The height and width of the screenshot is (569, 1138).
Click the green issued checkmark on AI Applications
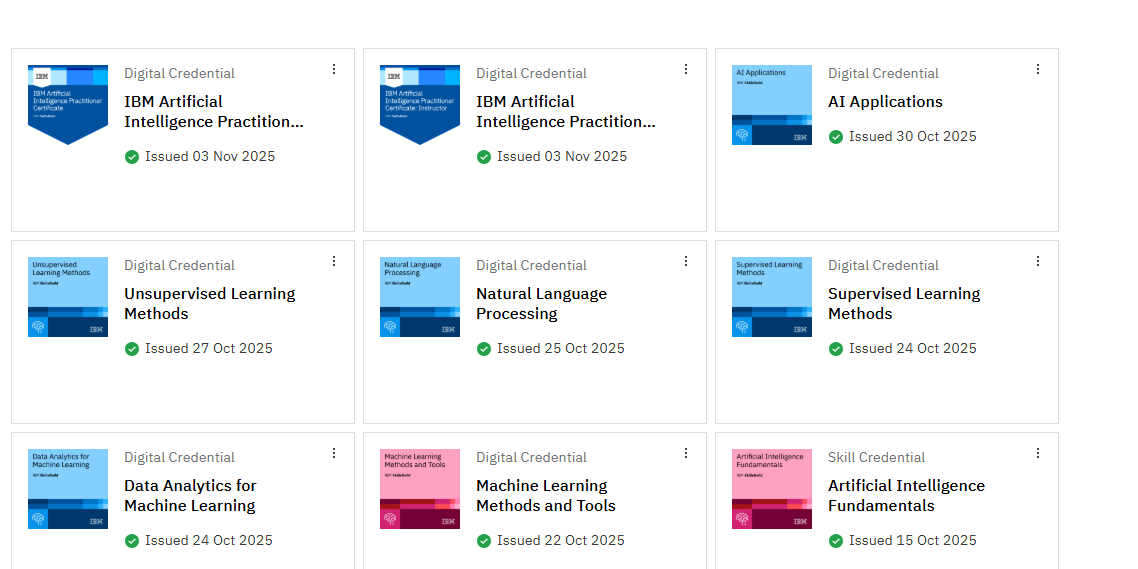(836, 136)
